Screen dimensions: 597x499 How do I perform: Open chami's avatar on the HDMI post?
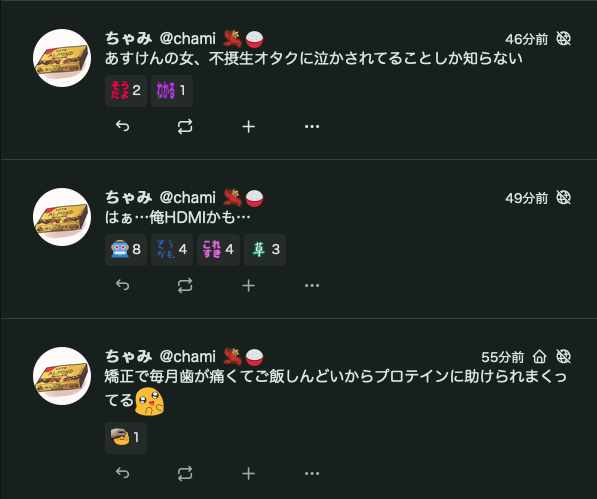62,217
